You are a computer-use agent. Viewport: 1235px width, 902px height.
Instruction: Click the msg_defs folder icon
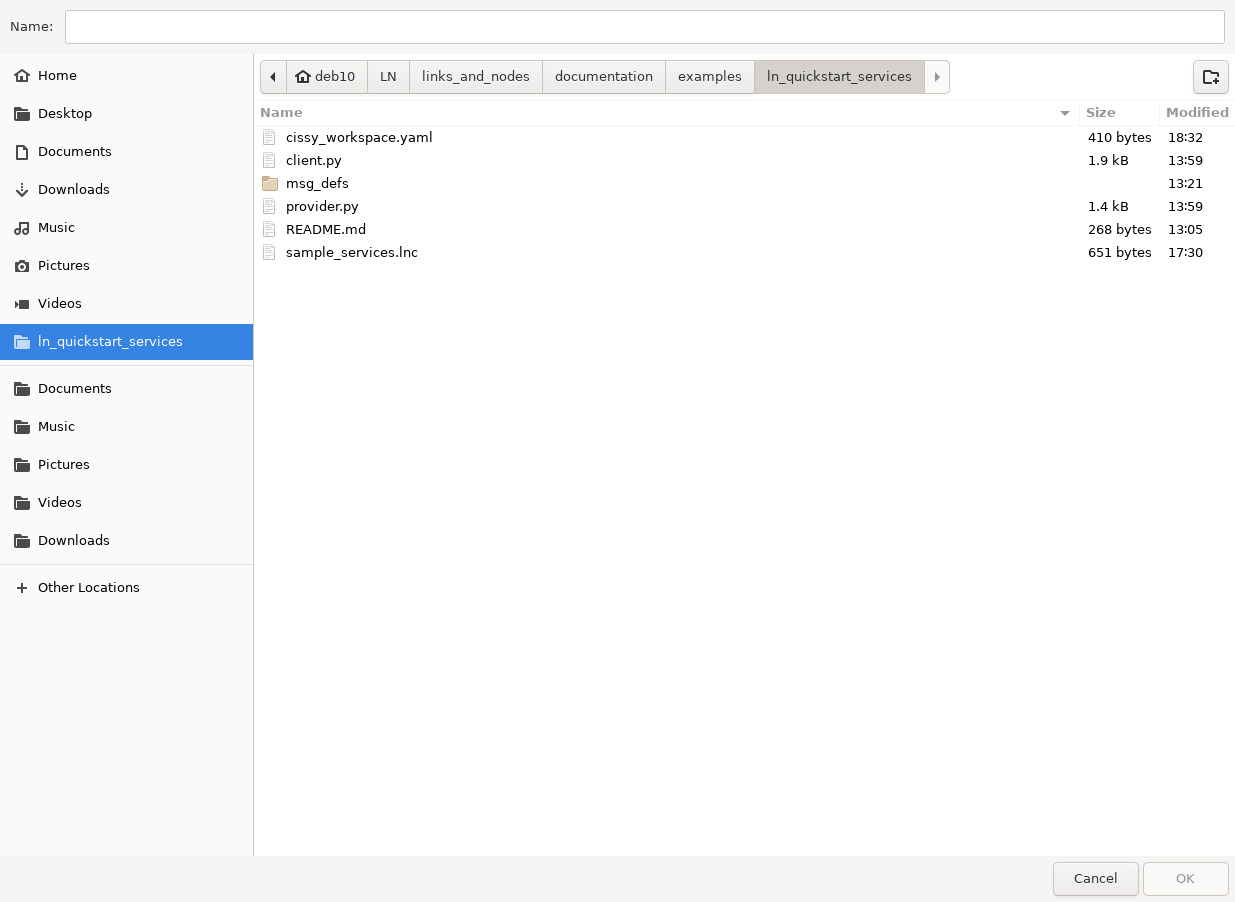pyautogui.click(x=269, y=183)
